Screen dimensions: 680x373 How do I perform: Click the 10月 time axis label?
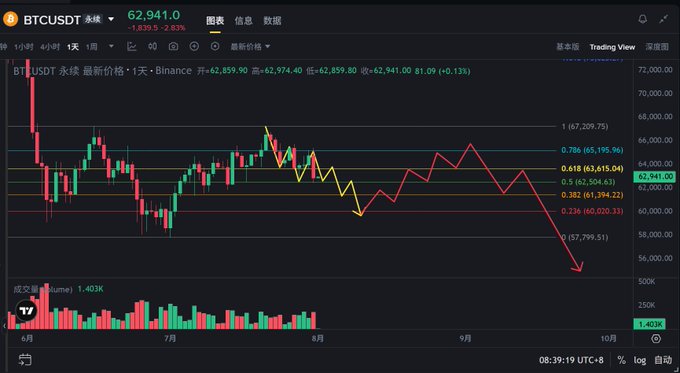point(608,338)
